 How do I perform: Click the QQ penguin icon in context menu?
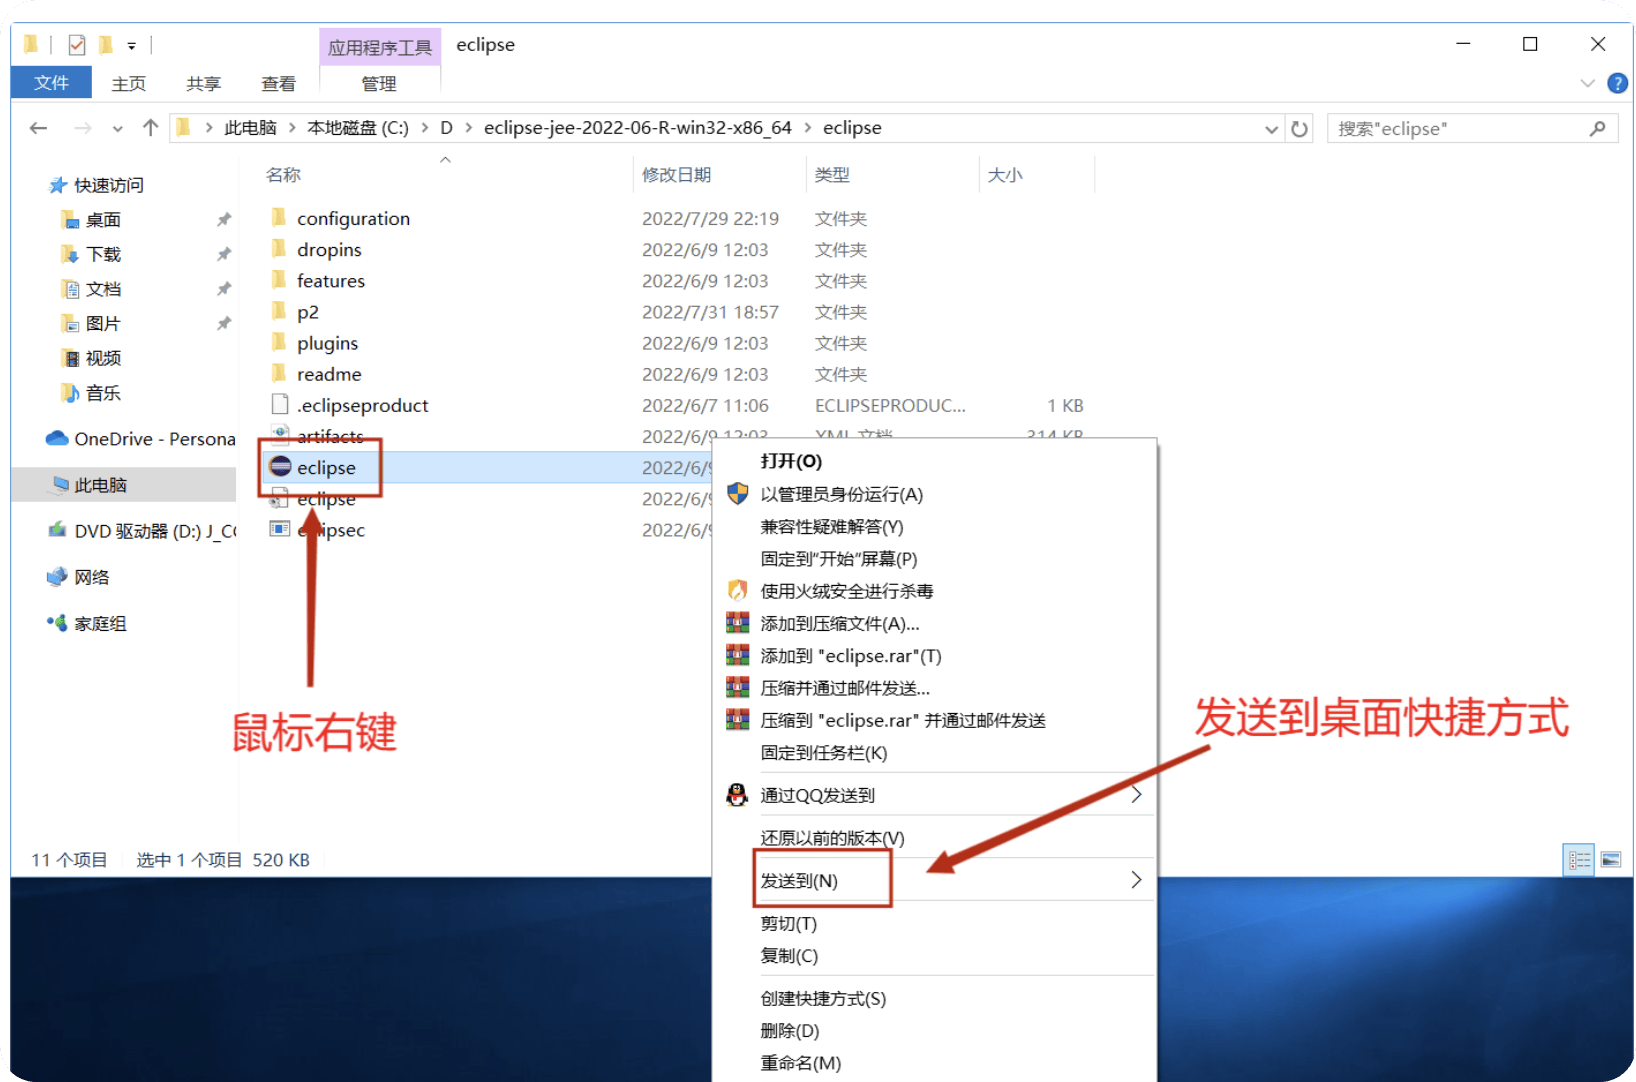[x=737, y=795]
